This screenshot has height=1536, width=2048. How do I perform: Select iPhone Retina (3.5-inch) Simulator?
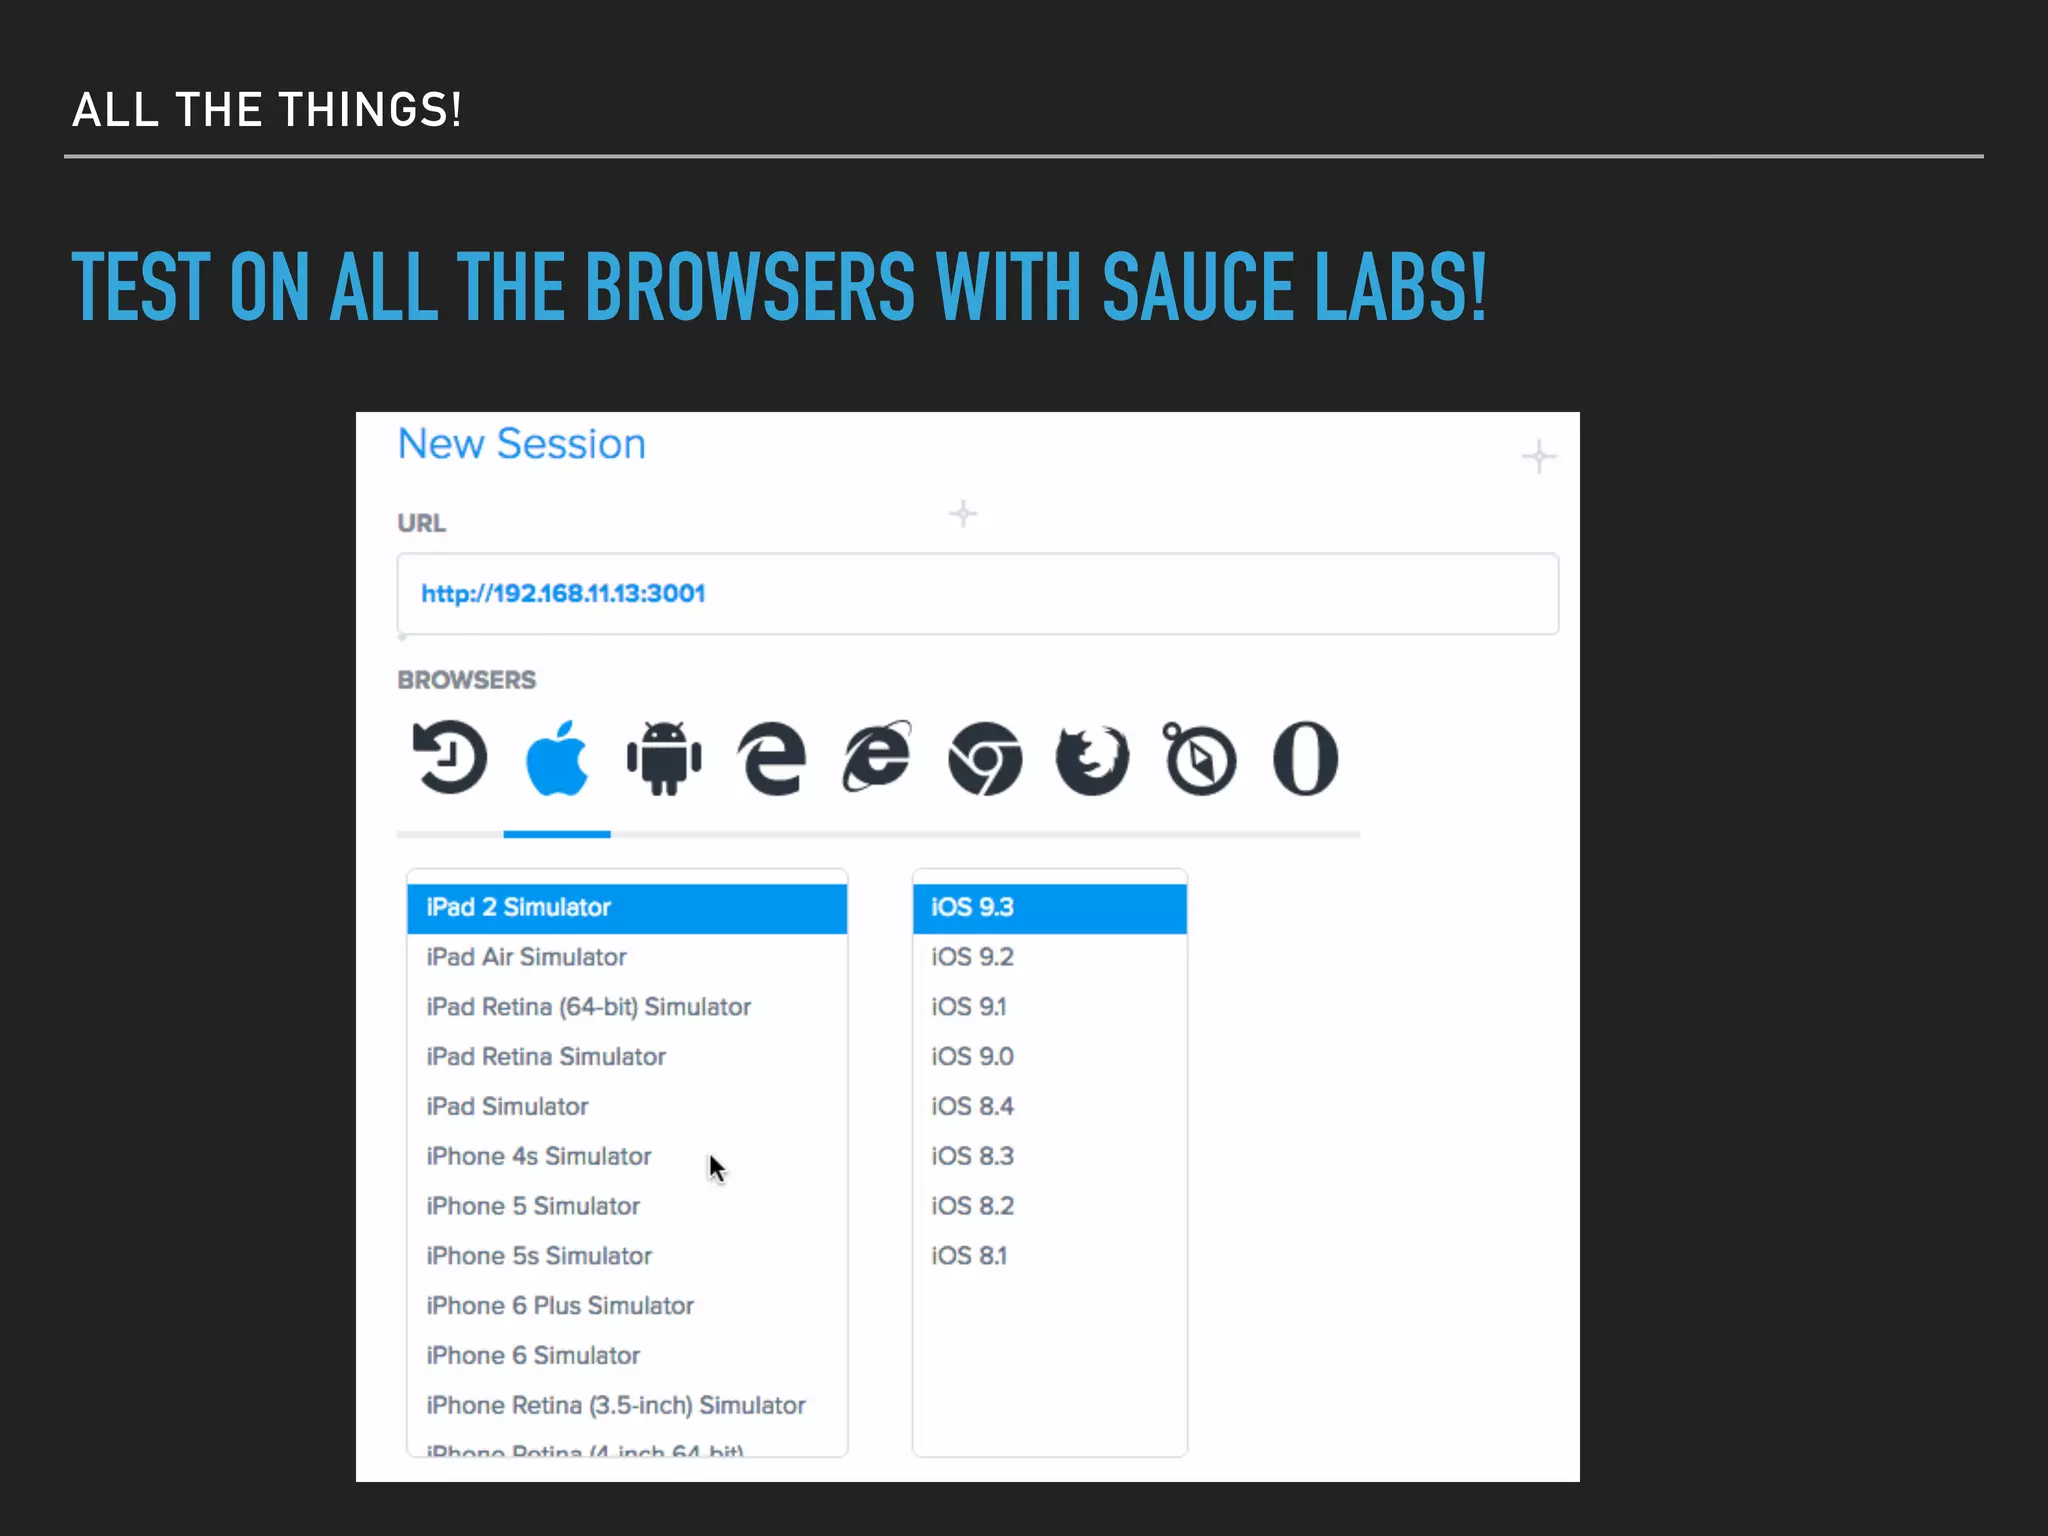[616, 1405]
